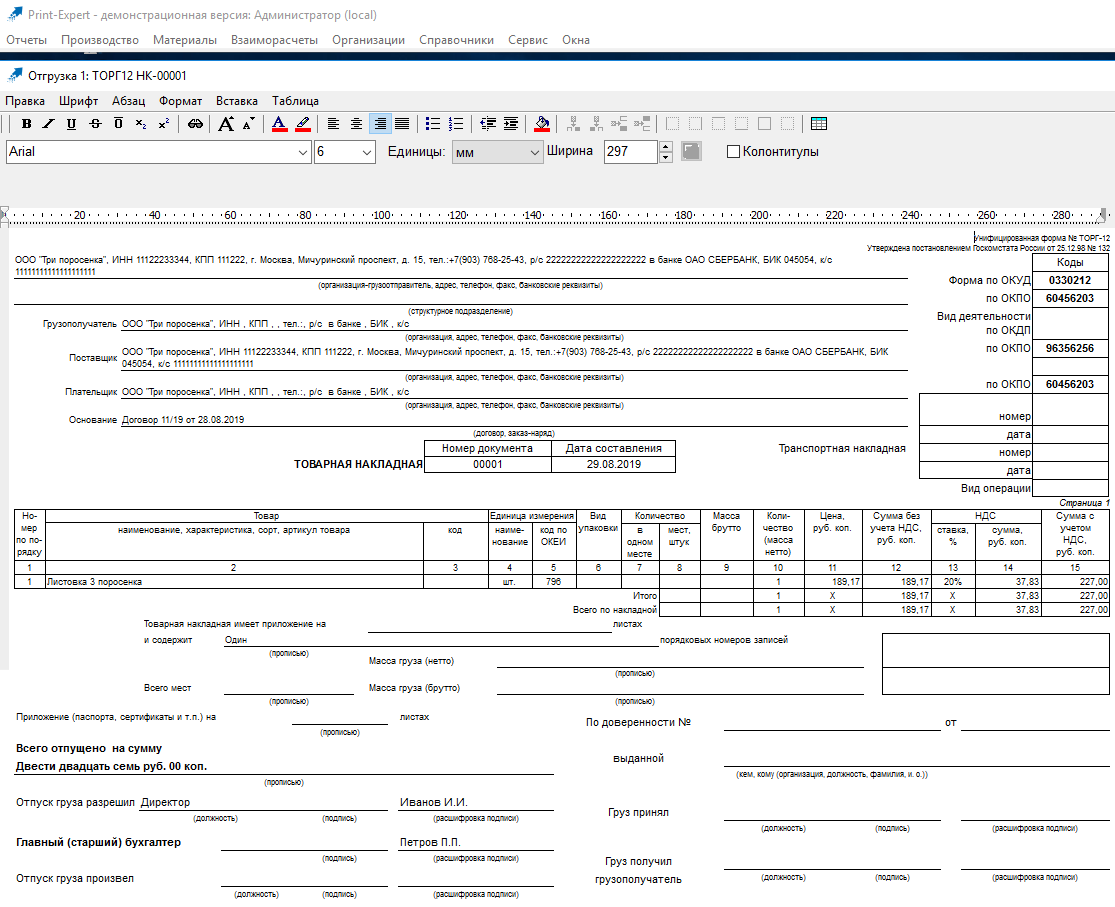Open the Единицы units dropdown
The height and width of the screenshot is (907, 1115).
[x=498, y=152]
